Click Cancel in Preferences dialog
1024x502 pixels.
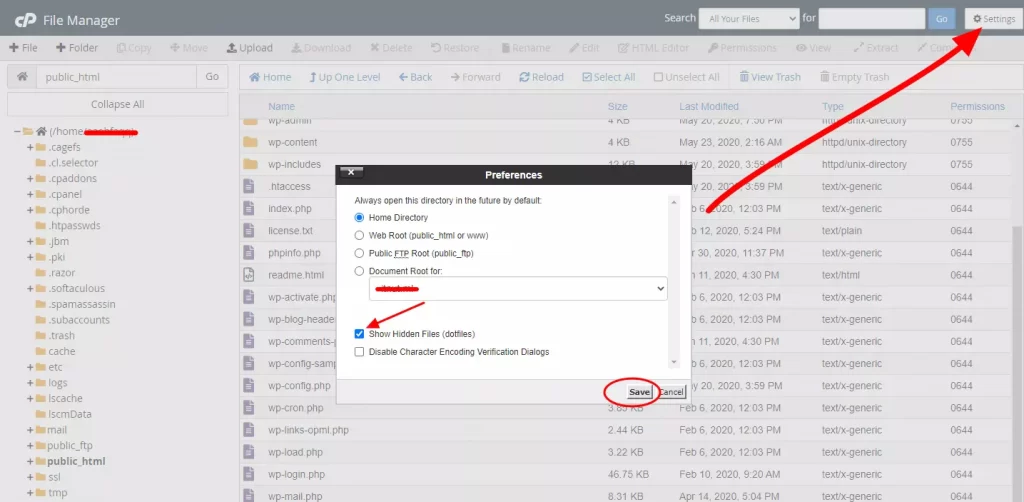pos(671,392)
